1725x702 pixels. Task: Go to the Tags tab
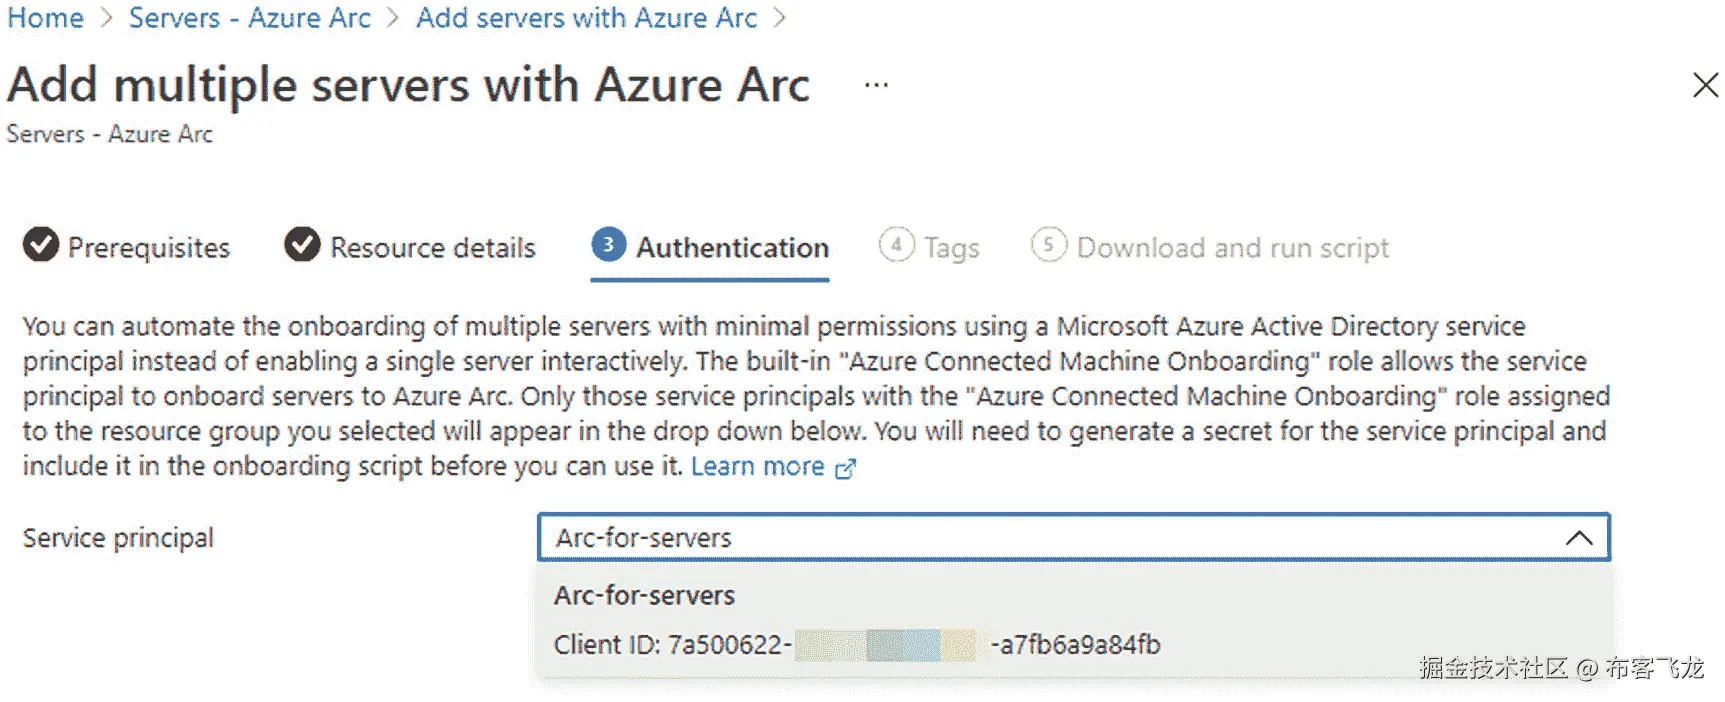[x=951, y=248]
